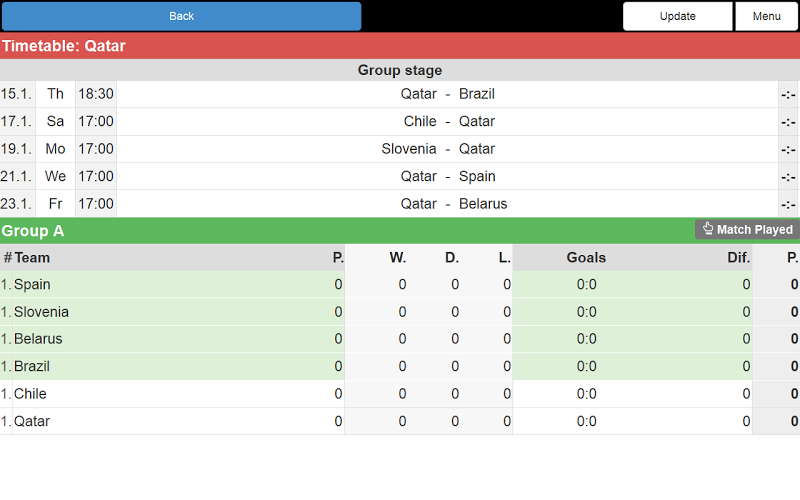Open the Menu button
Screen dimensions: 800x500
click(x=766, y=16)
